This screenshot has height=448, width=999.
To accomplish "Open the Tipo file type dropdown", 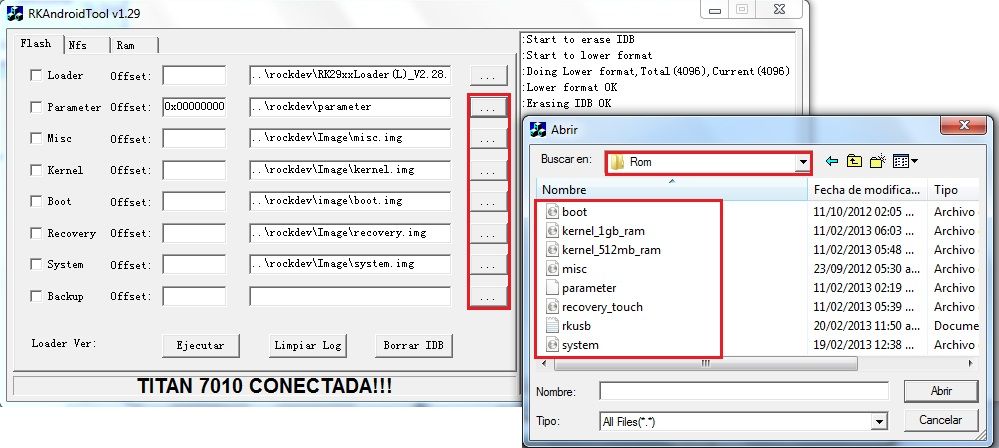I will click(x=878, y=421).
